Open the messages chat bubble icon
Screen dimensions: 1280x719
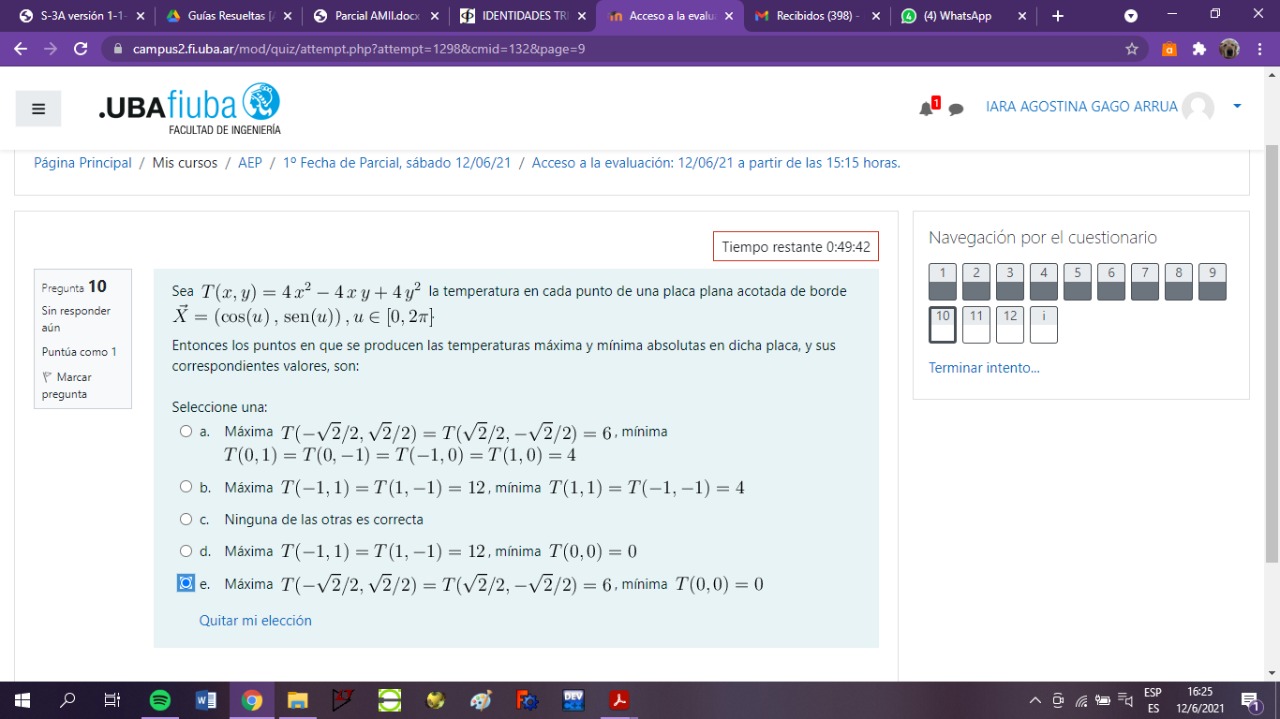[956, 109]
